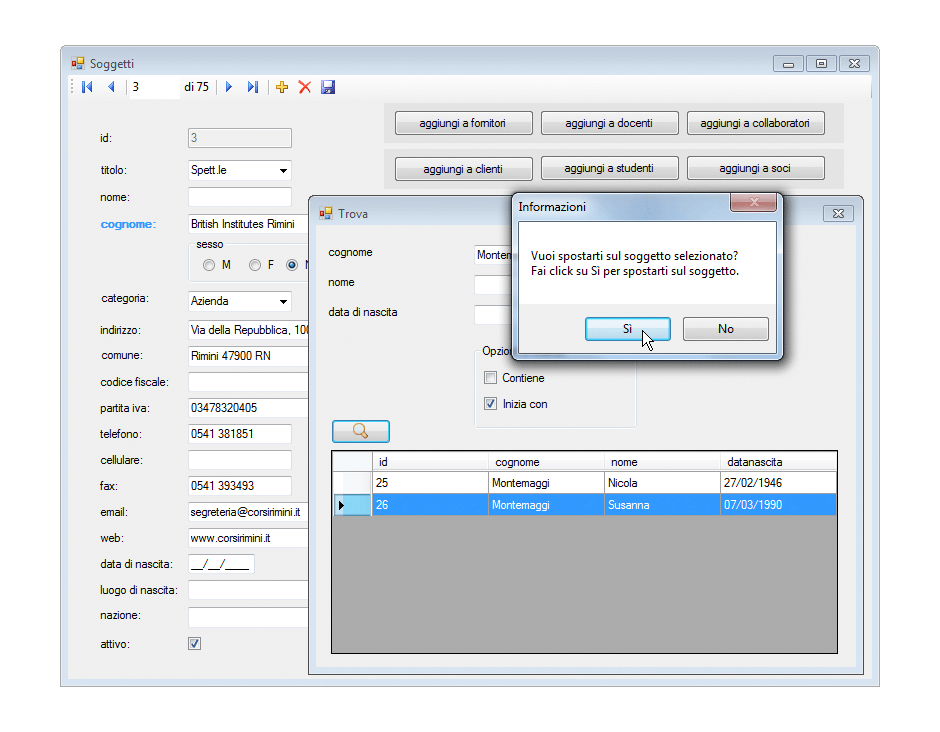Click the toolbar drag grip handle
Screen dimensions: 940x732
pos(73,87)
